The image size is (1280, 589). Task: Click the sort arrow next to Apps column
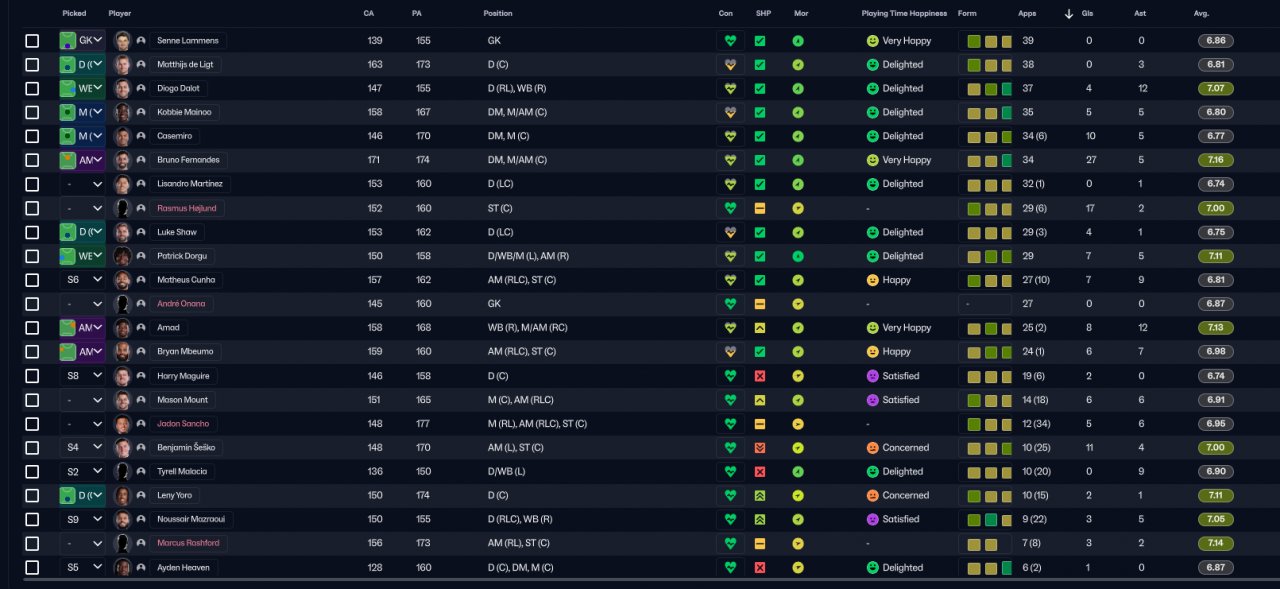point(1069,14)
